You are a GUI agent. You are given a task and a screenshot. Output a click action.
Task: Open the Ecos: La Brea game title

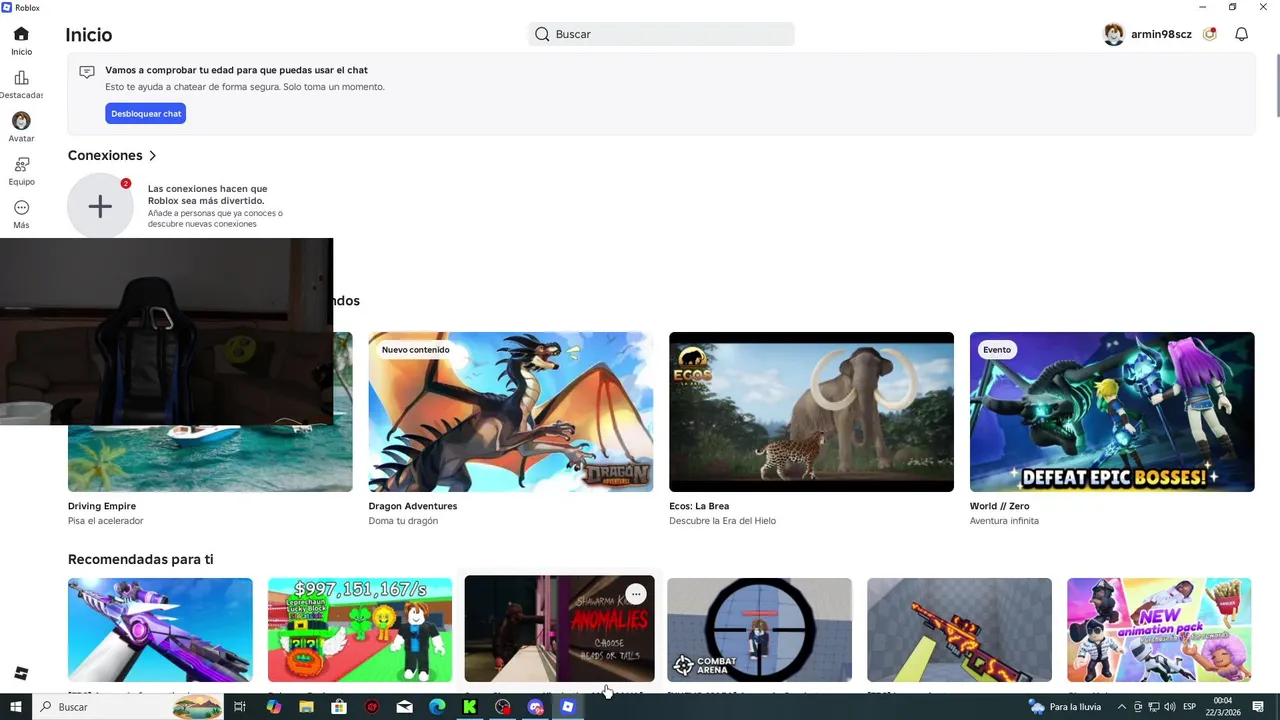click(699, 506)
